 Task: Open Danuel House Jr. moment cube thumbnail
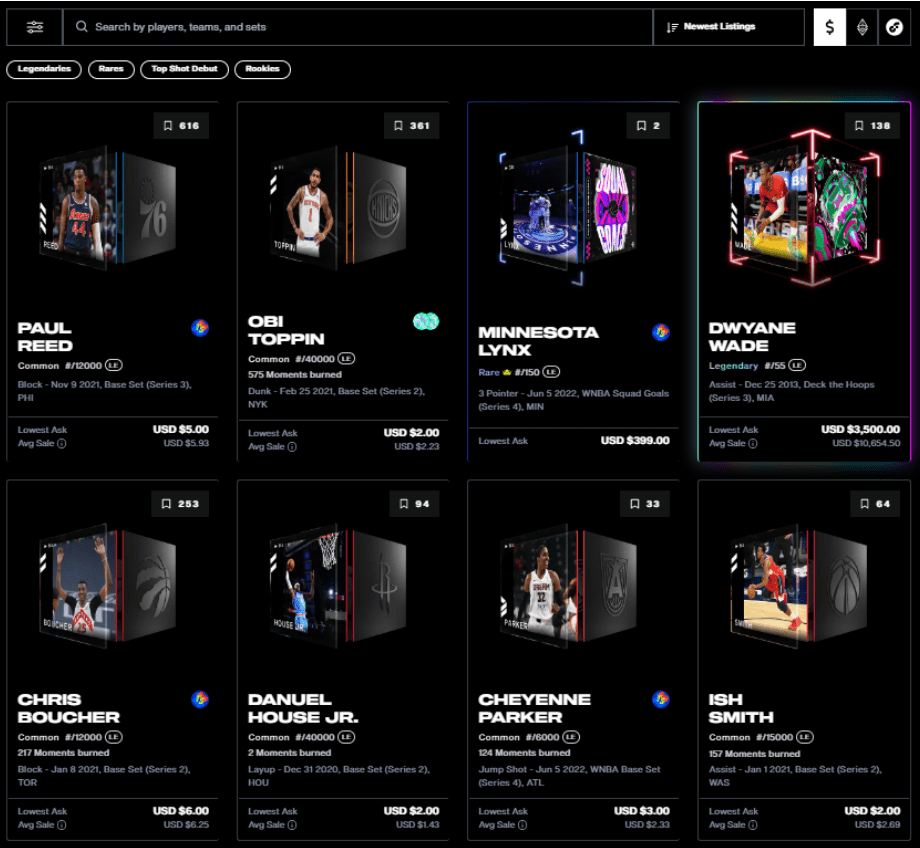pyautogui.click(x=339, y=586)
